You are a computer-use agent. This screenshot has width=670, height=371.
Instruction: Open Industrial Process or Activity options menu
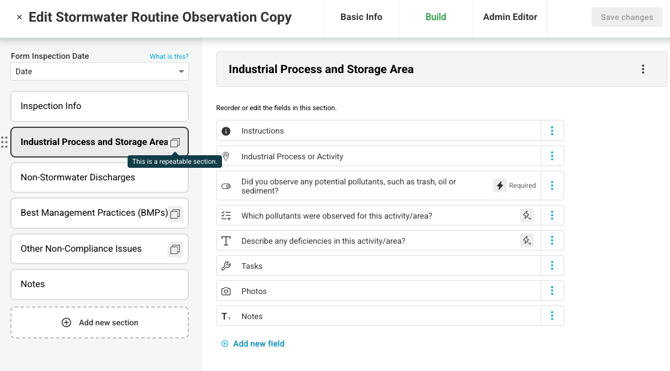point(552,156)
